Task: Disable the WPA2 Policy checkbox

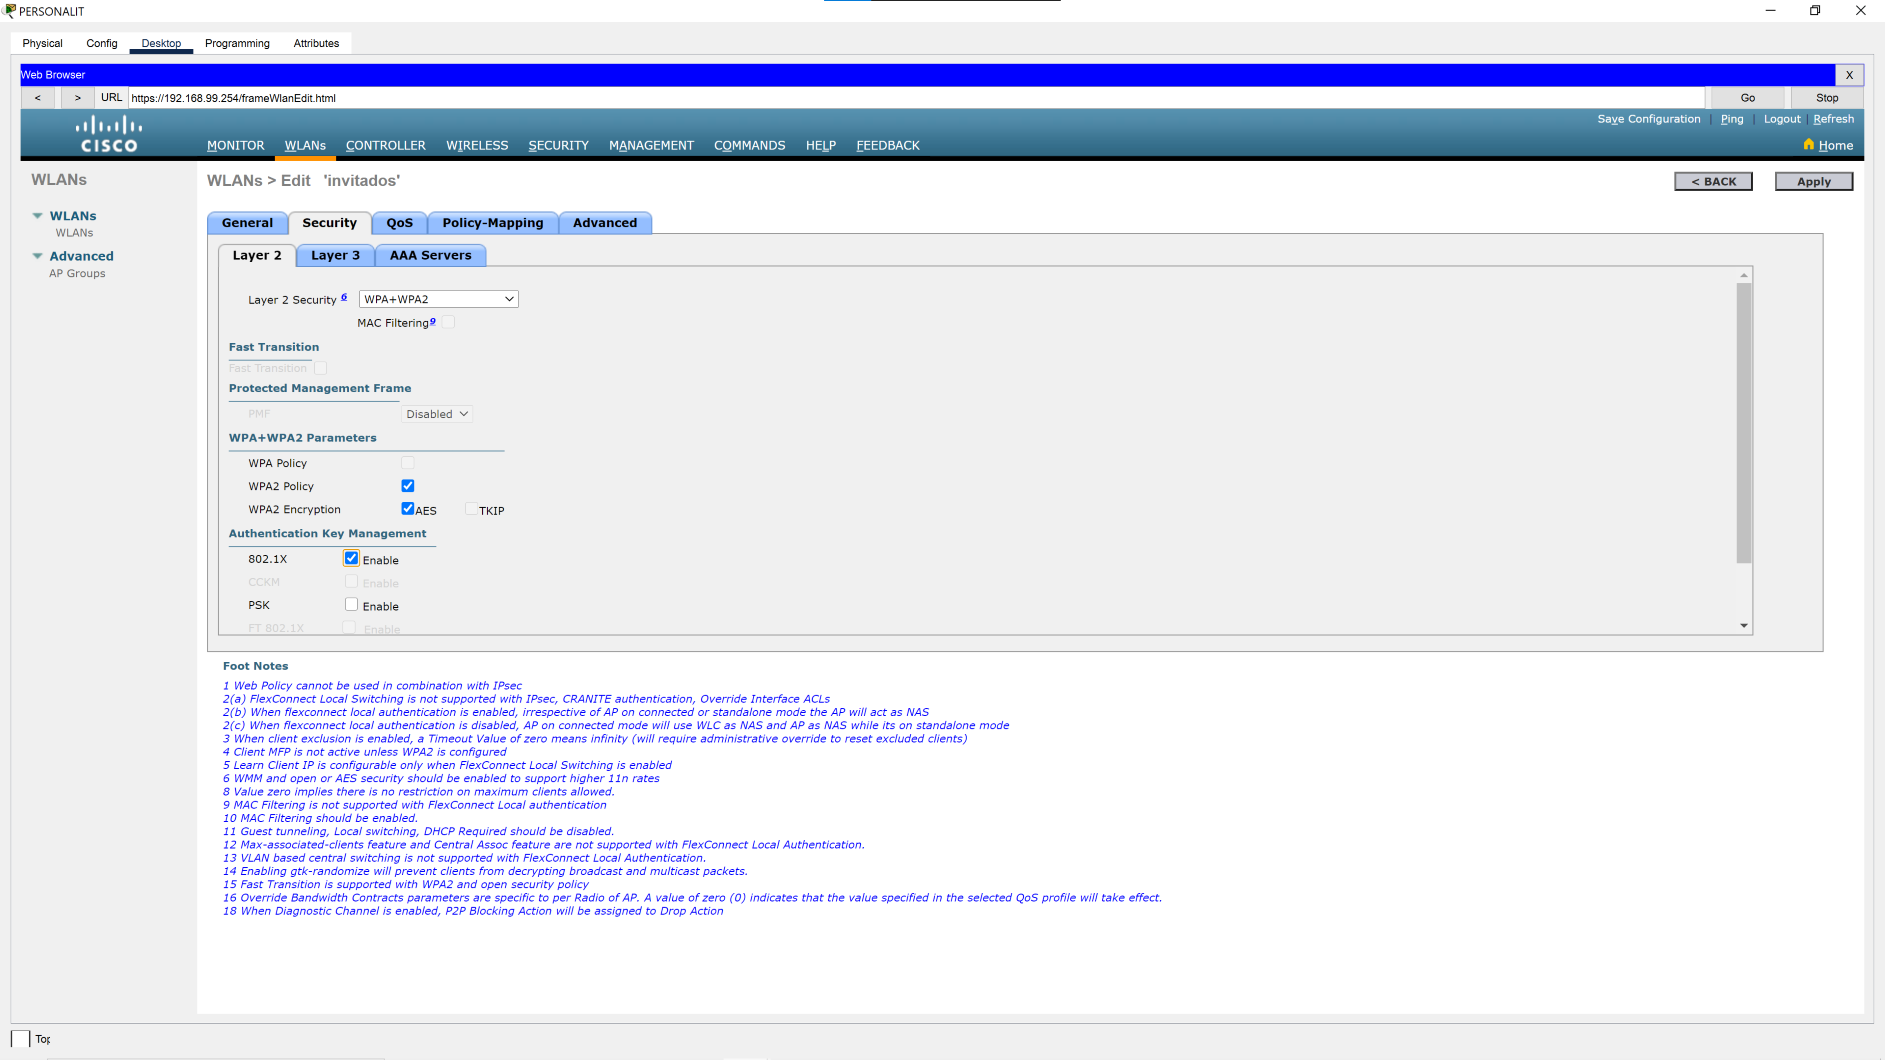Action: (407, 485)
